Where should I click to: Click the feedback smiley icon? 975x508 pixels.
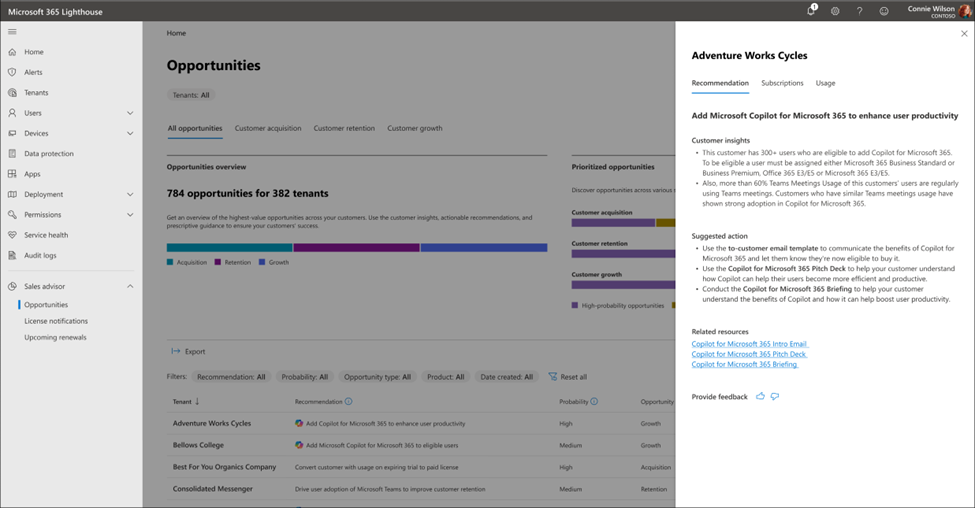click(x=884, y=11)
